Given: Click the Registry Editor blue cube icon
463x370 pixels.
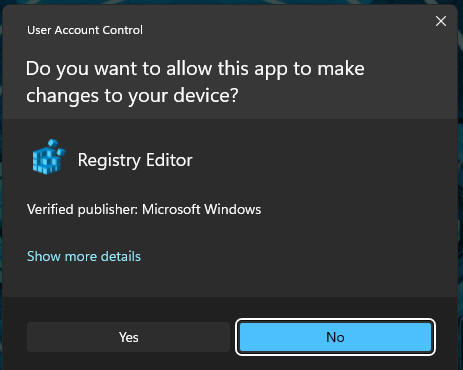Looking at the screenshot, I should [x=49, y=157].
